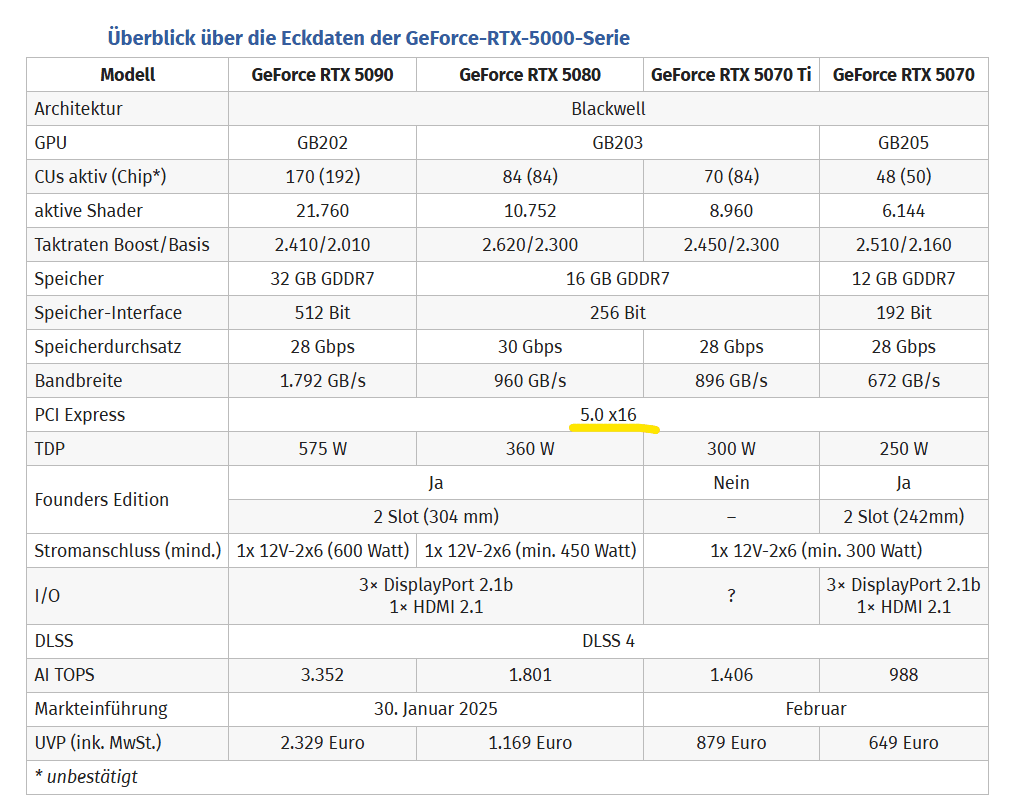Click the '1x 12V-2x6 (600 Watt)' cell
1034x811 pixels.
click(x=322, y=551)
